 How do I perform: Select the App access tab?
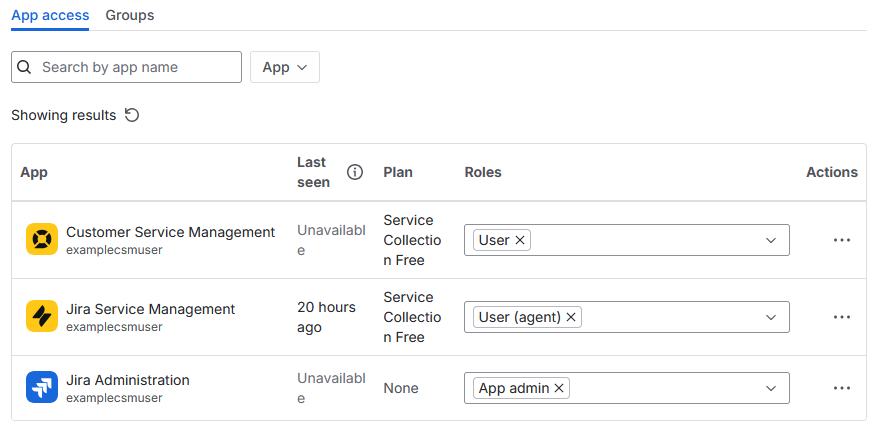click(x=50, y=15)
